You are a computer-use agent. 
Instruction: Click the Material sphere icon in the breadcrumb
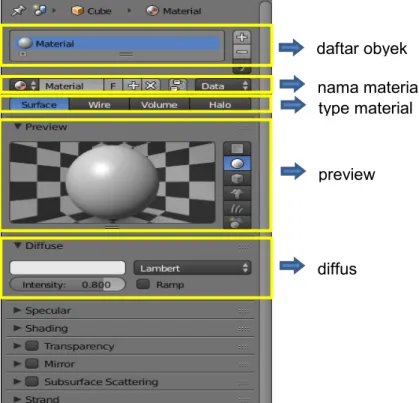pyautogui.click(x=152, y=11)
